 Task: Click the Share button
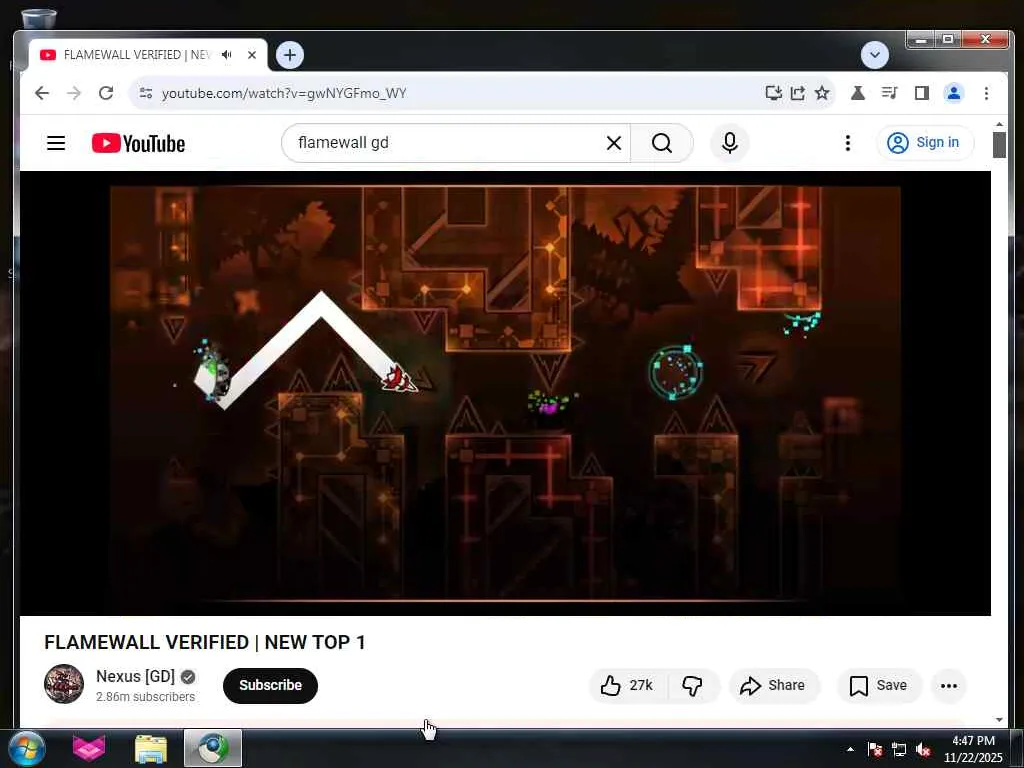[774, 686]
